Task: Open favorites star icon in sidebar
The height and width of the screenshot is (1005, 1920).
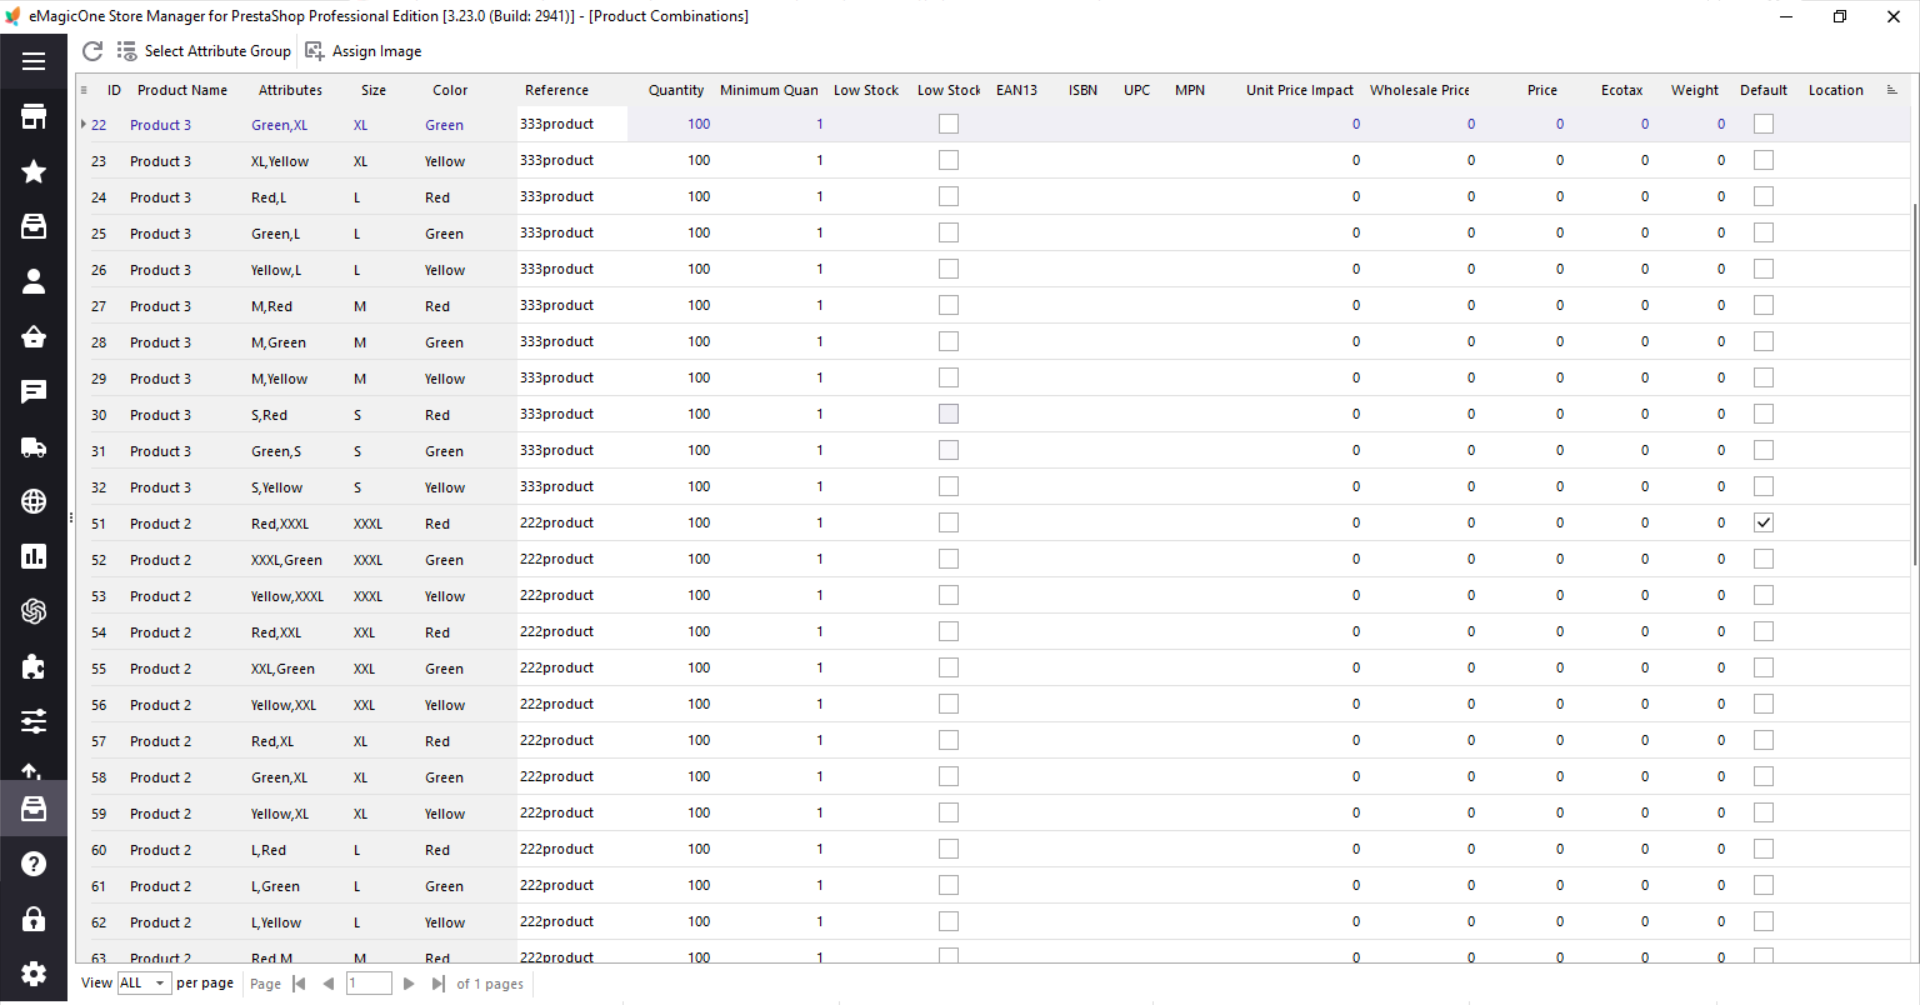Action: pos(33,172)
